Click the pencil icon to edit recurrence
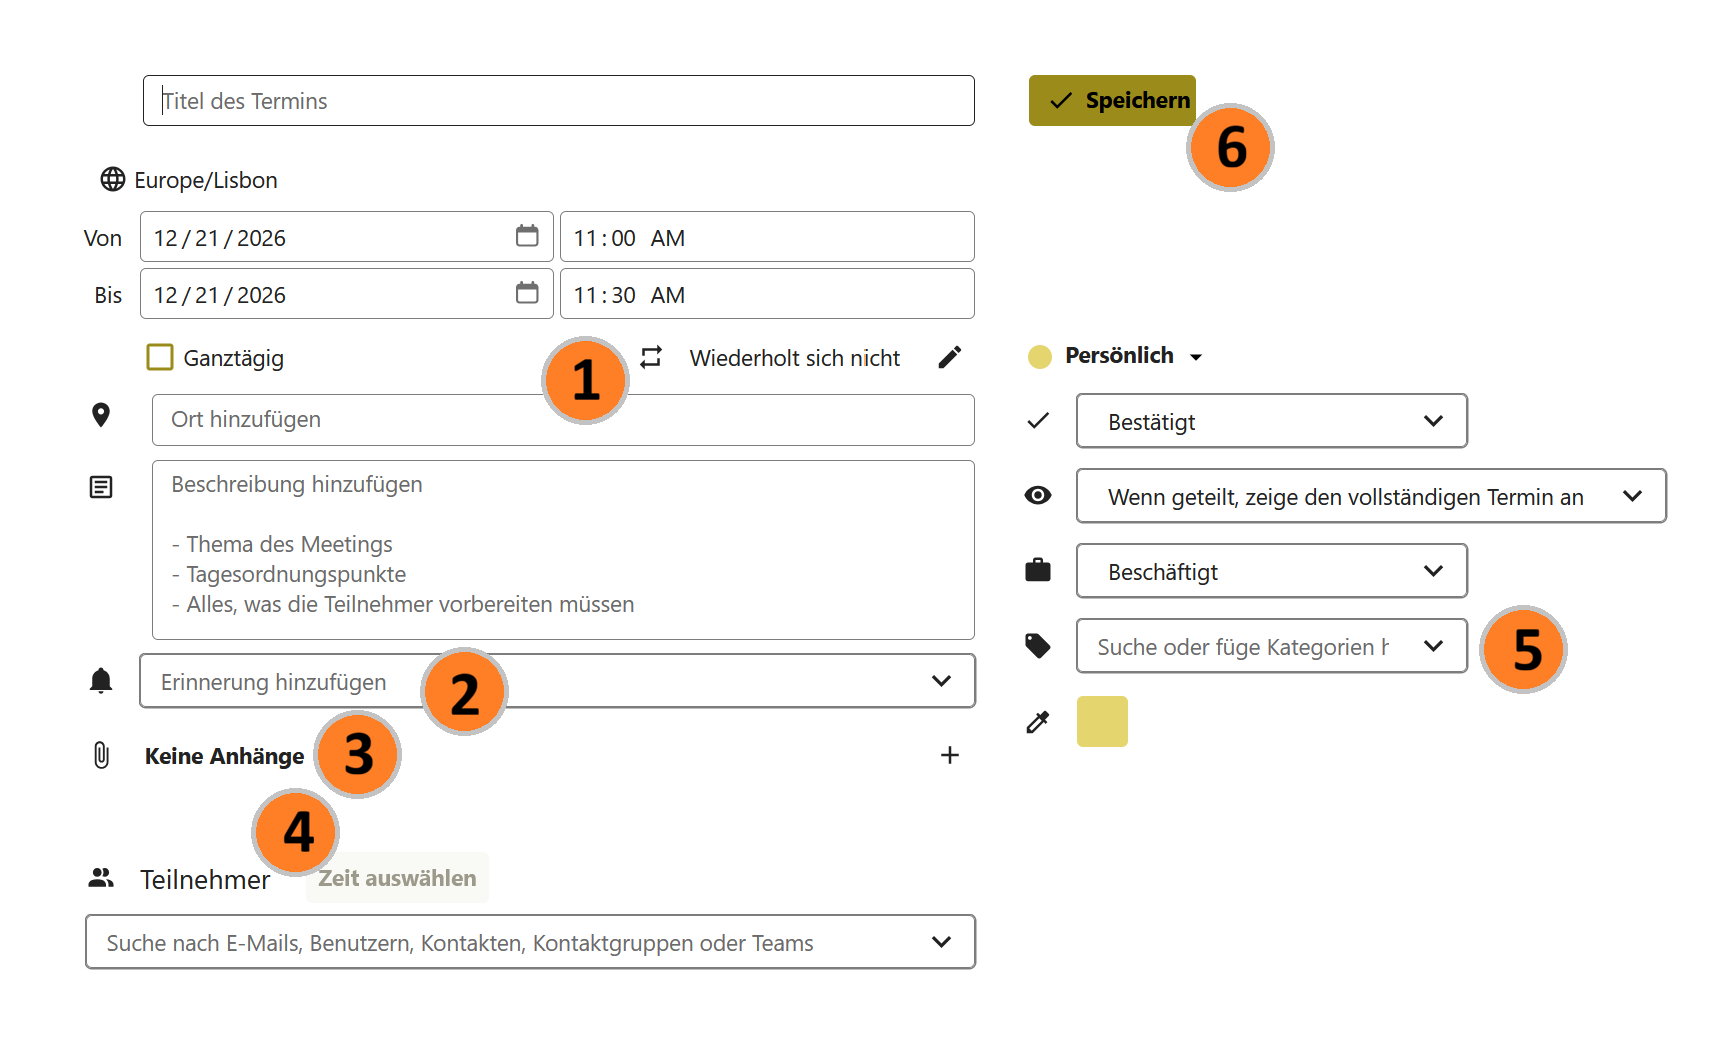The height and width of the screenshot is (1062, 1723). tap(950, 357)
